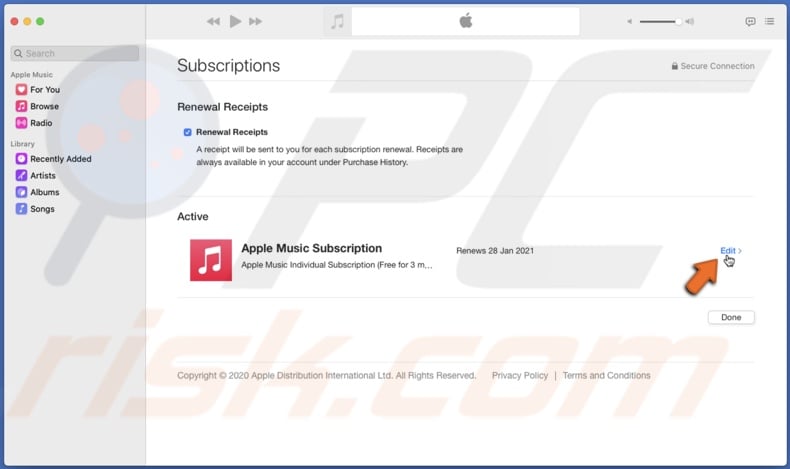
Task: Click the Artists microphone icon
Action: click(x=21, y=176)
